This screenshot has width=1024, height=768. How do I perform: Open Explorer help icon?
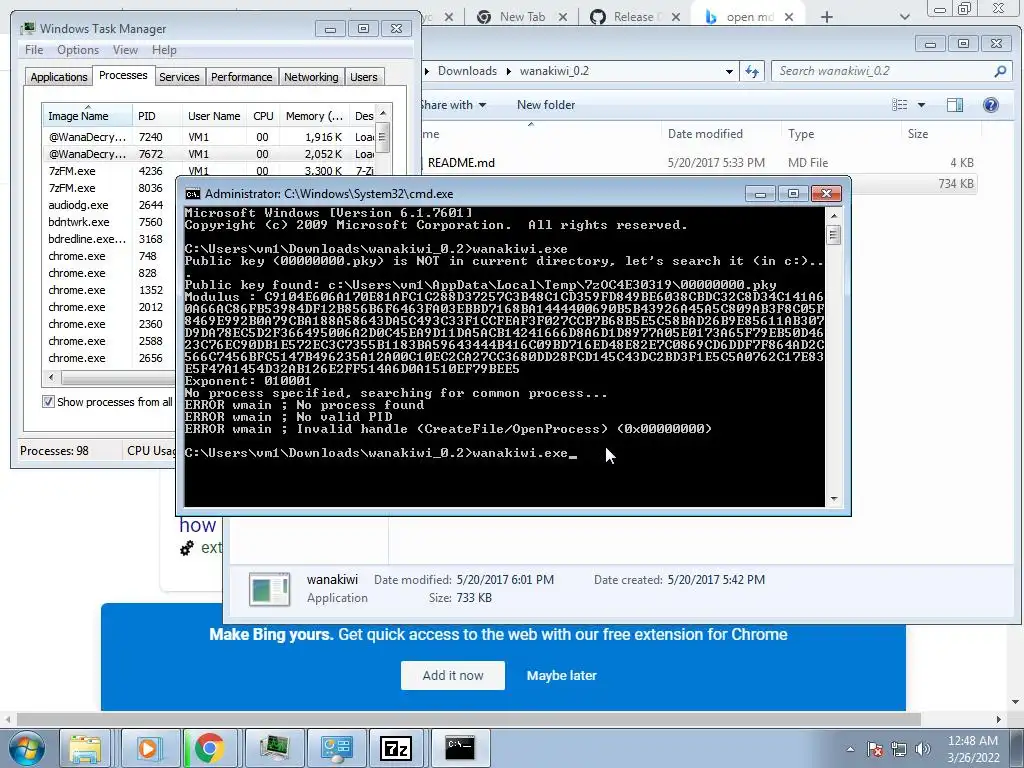(991, 105)
